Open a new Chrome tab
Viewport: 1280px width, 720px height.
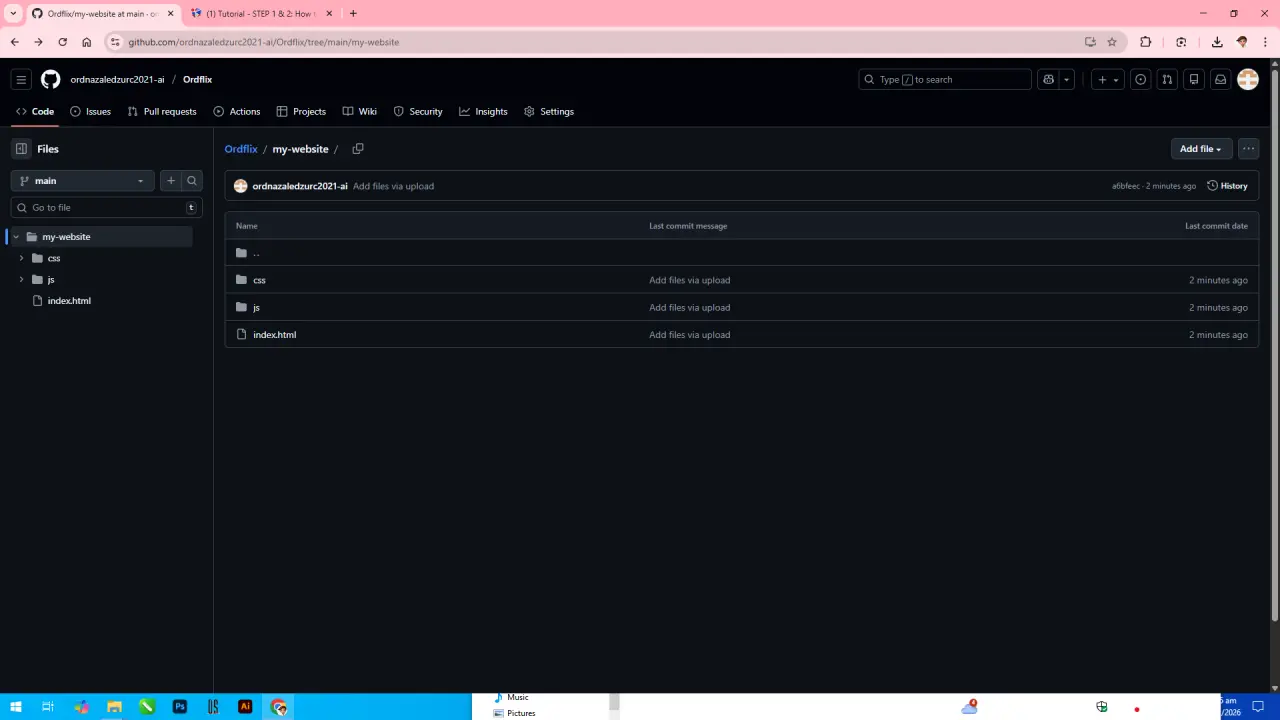point(353,14)
